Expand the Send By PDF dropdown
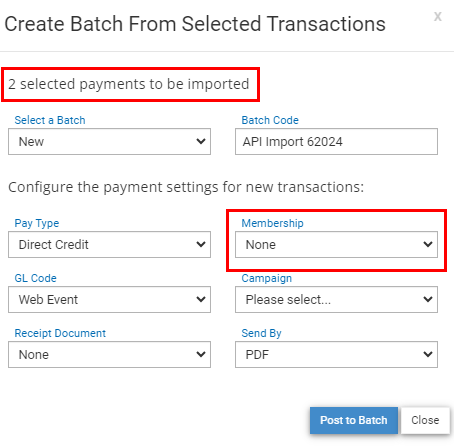This screenshot has height=446, width=454. 336,355
